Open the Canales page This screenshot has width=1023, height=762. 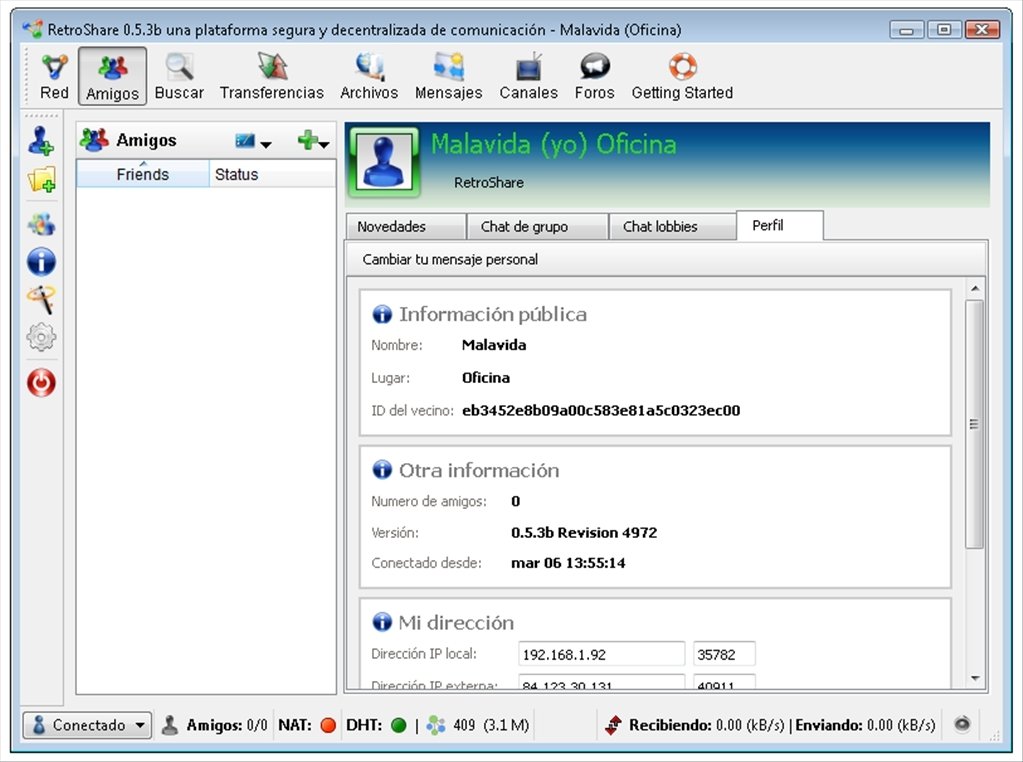point(528,77)
